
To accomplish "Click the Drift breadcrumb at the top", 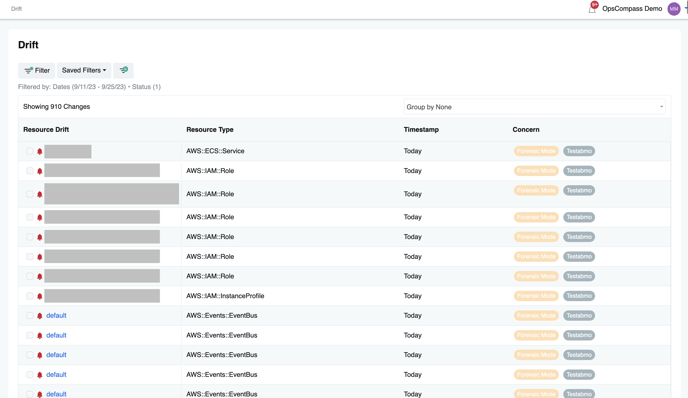I will (17, 9).
